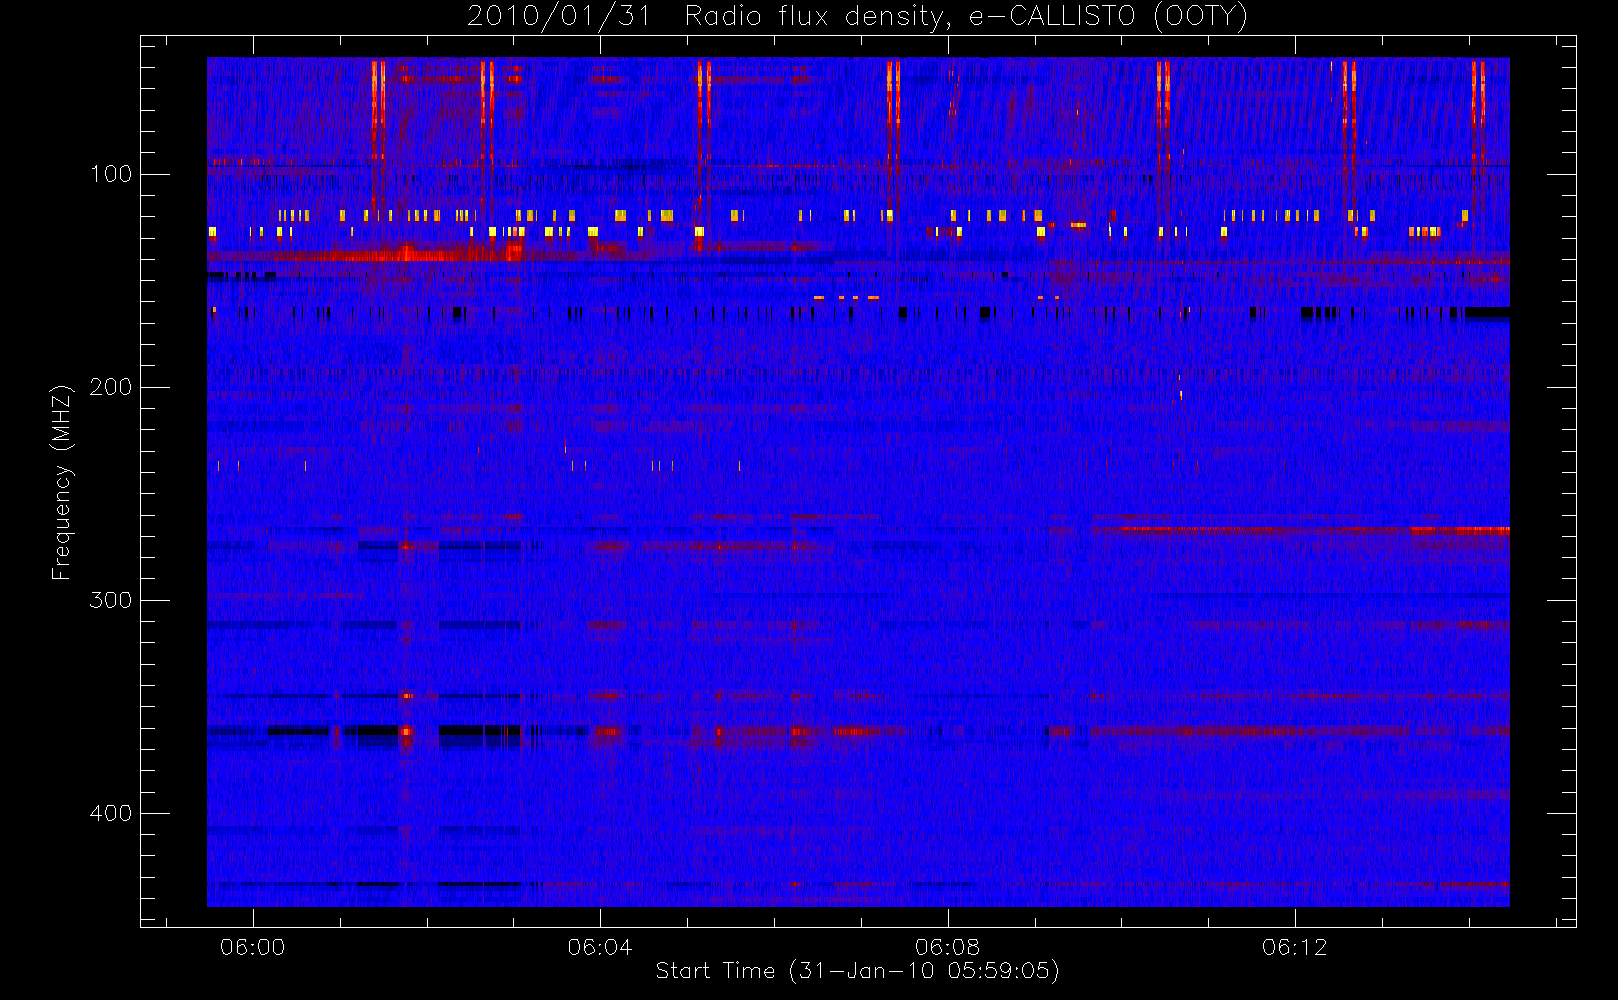Click the 06:08 time tick label
This screenshot has width=1618, height=1000.
tap(947, 947)
